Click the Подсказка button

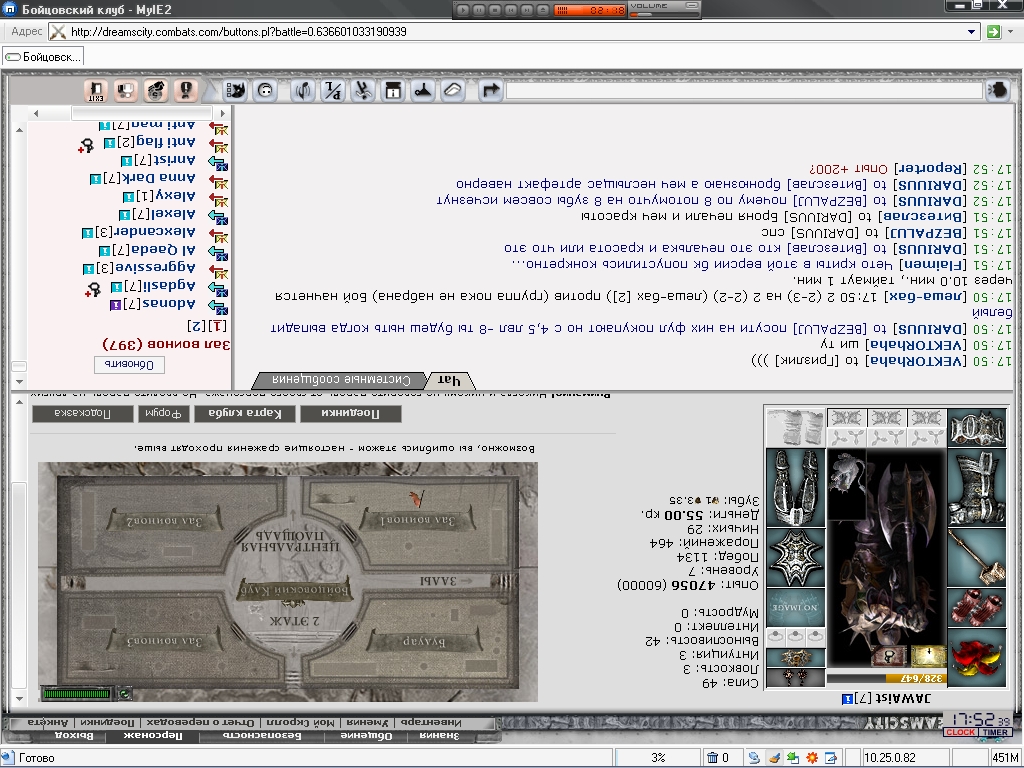pos(83,413)
